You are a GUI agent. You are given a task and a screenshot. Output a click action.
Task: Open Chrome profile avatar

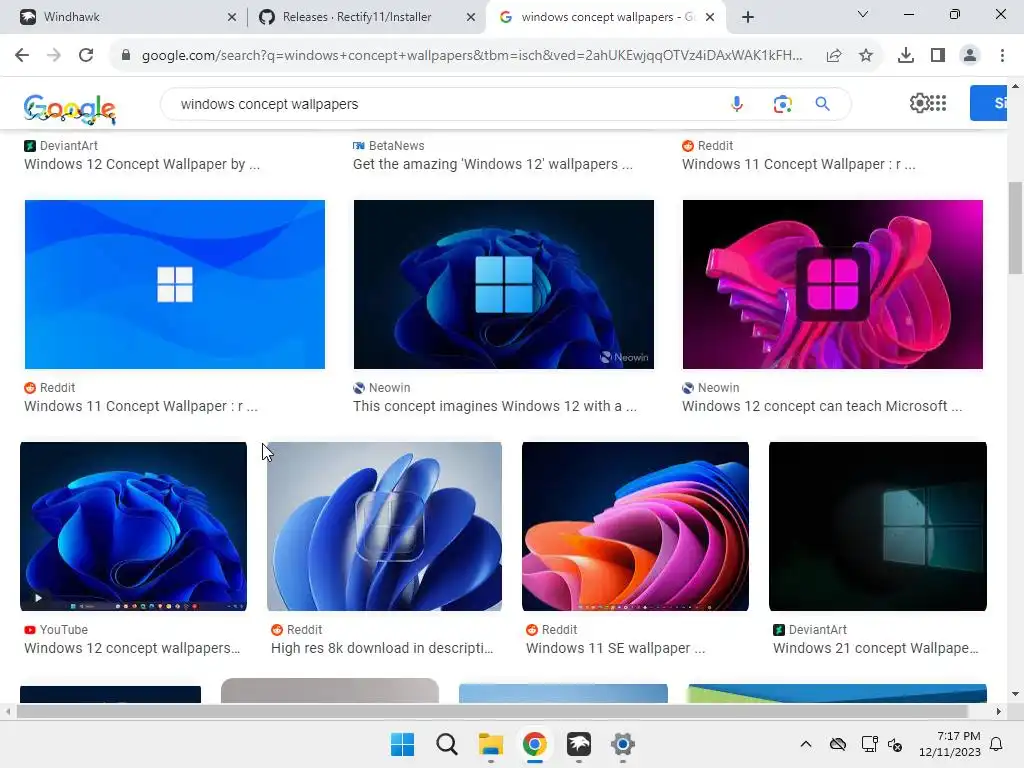click(970, 56)
